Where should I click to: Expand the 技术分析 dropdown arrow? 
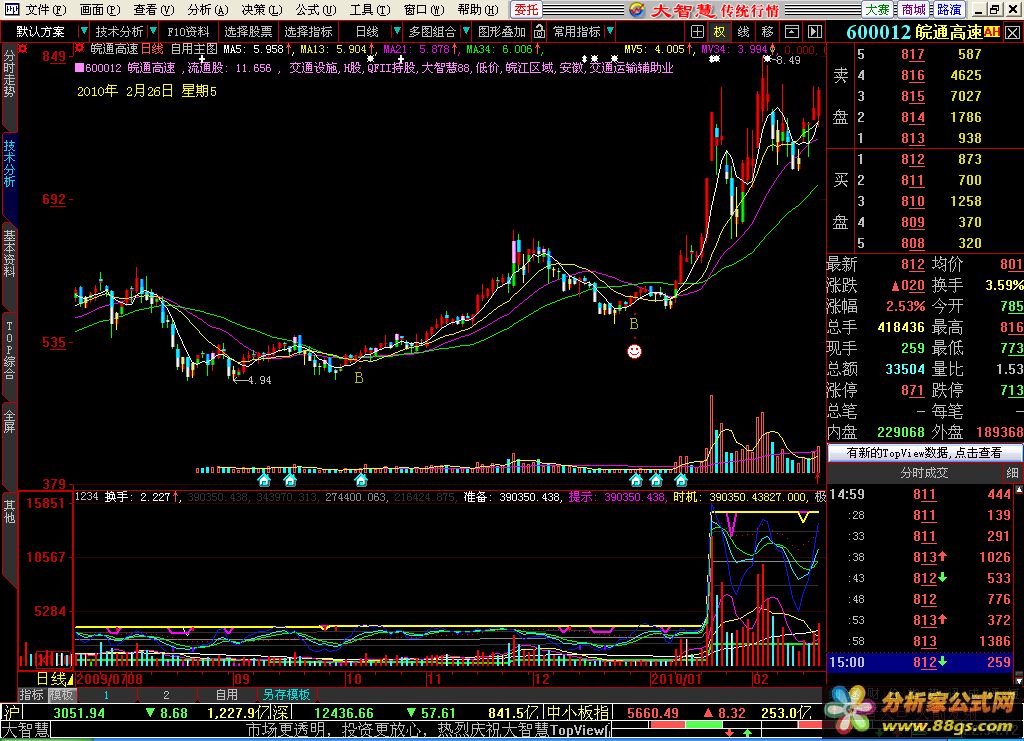pos(153,31)
